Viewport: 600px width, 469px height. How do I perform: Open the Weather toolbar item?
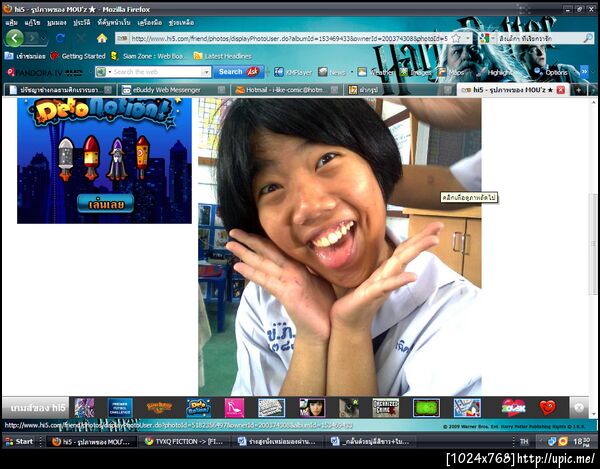click(x=376, y=72)
